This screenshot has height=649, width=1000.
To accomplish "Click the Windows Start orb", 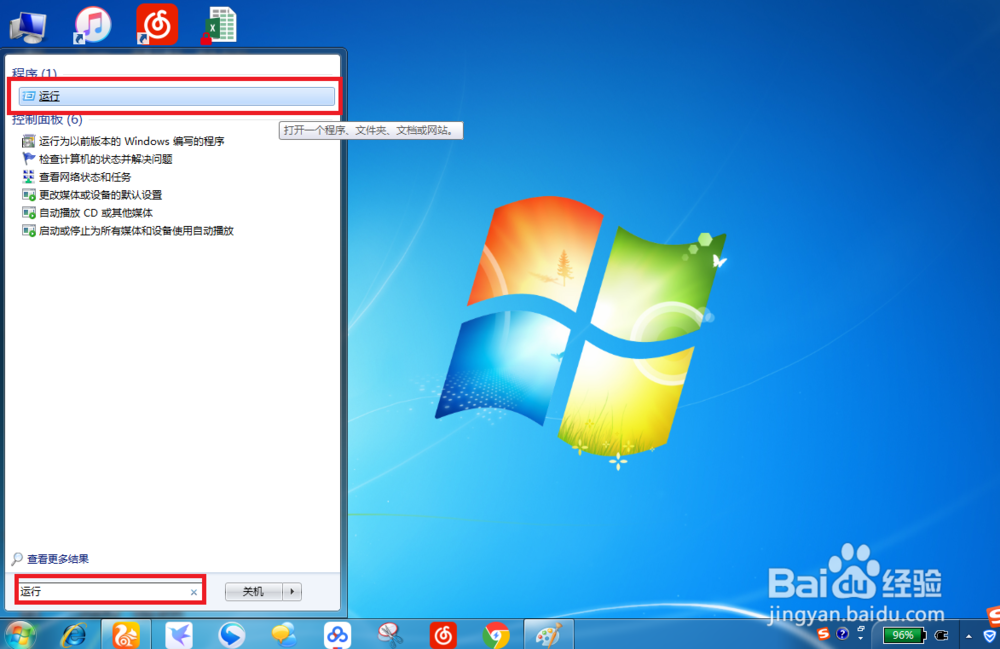I will (21, 634).
